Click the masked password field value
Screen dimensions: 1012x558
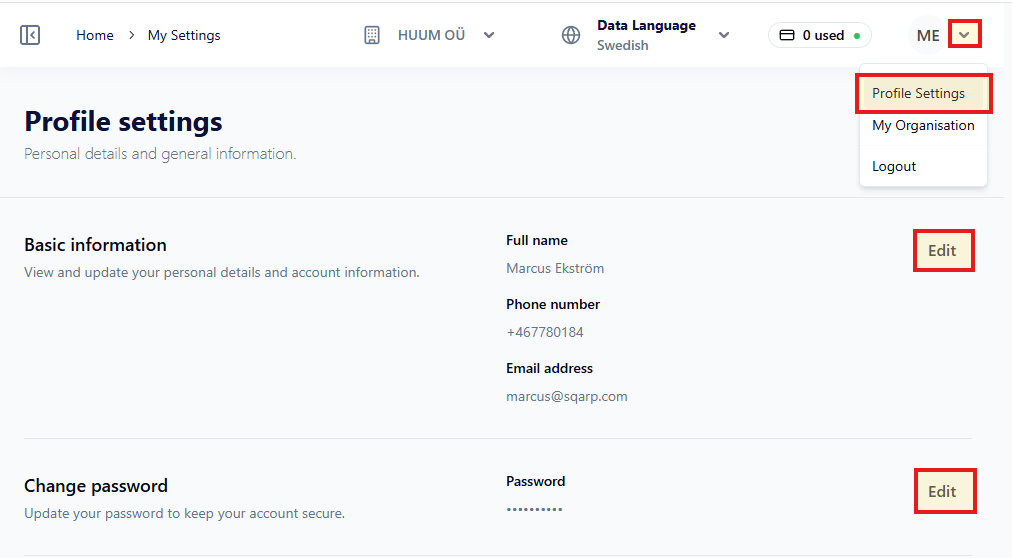(x=535, y=509)
